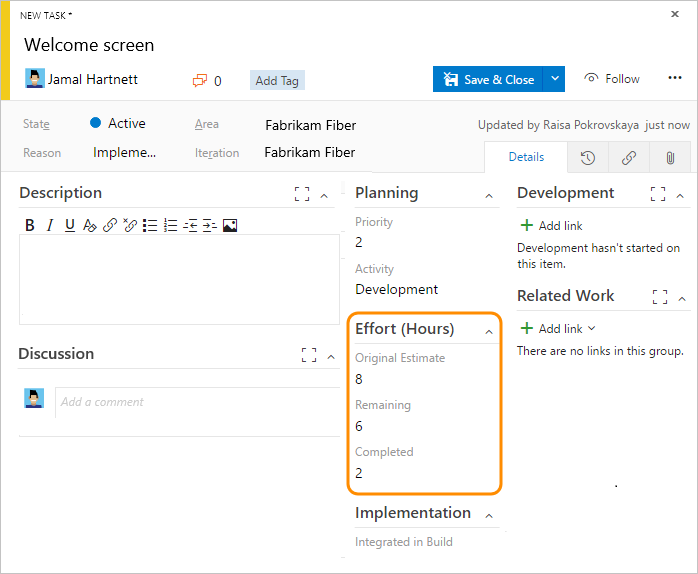Click Save & Close button
Screen dimensions: 698x574
[x=488, y=79]
